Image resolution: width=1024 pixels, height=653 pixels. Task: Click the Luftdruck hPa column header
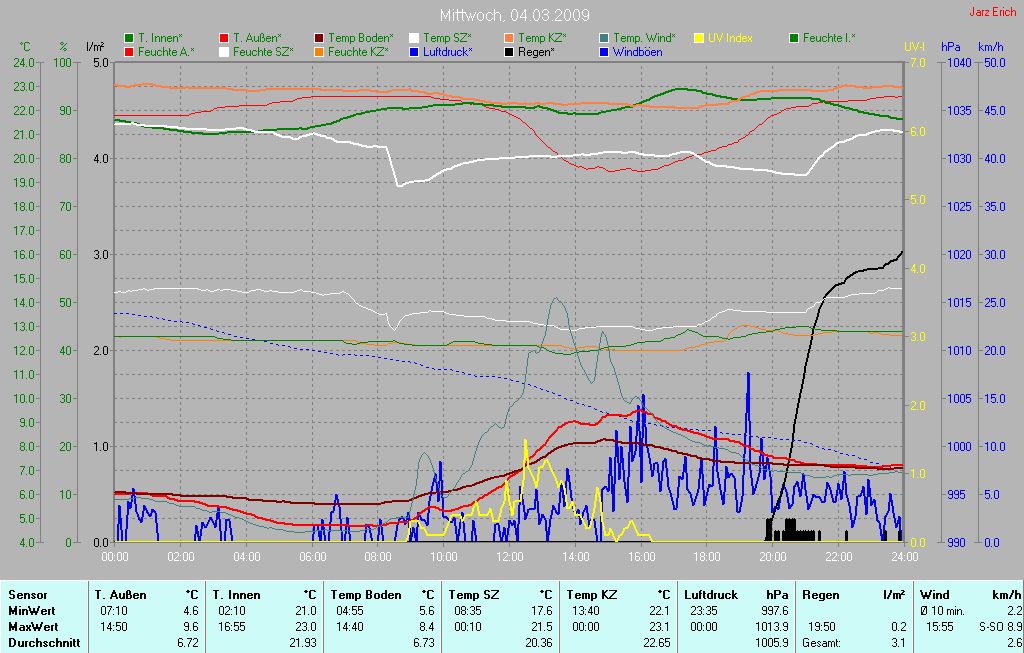(x=736, y=594)
